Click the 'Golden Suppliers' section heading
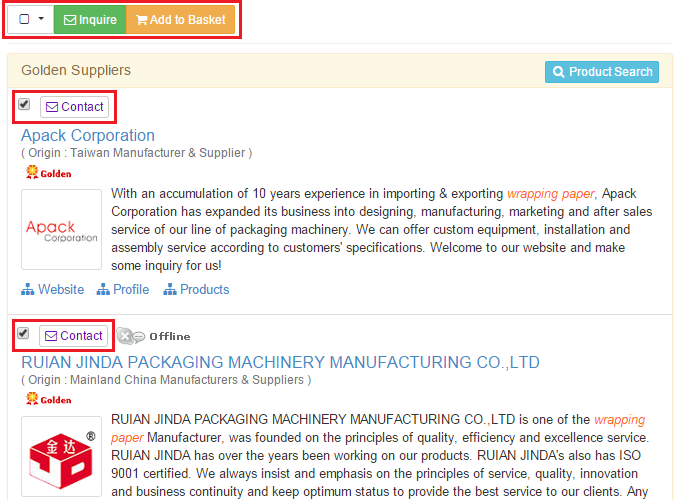The image size is (680, 500). point(76,70)
